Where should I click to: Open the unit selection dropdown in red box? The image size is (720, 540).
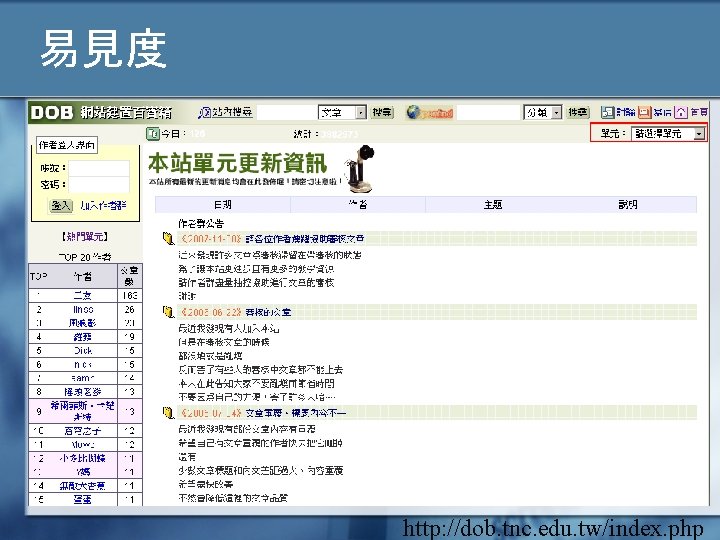click(x=668, y=134)
